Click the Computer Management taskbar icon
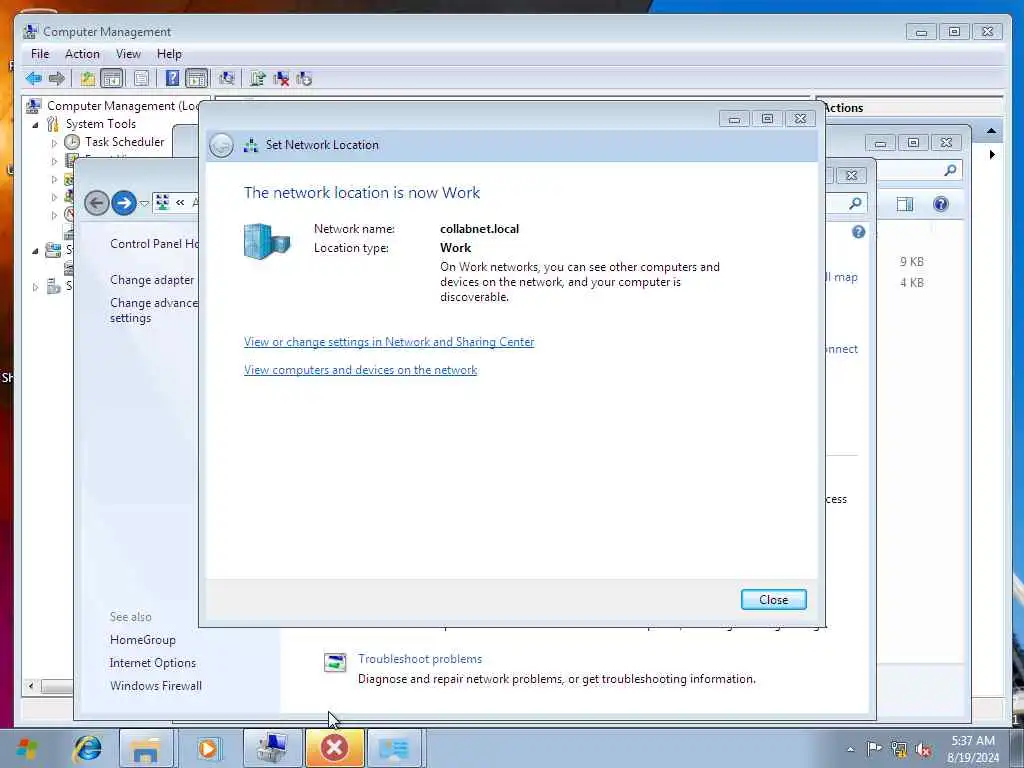The width and height of the screenshot is (1024, 768). (x=272, y=748)
